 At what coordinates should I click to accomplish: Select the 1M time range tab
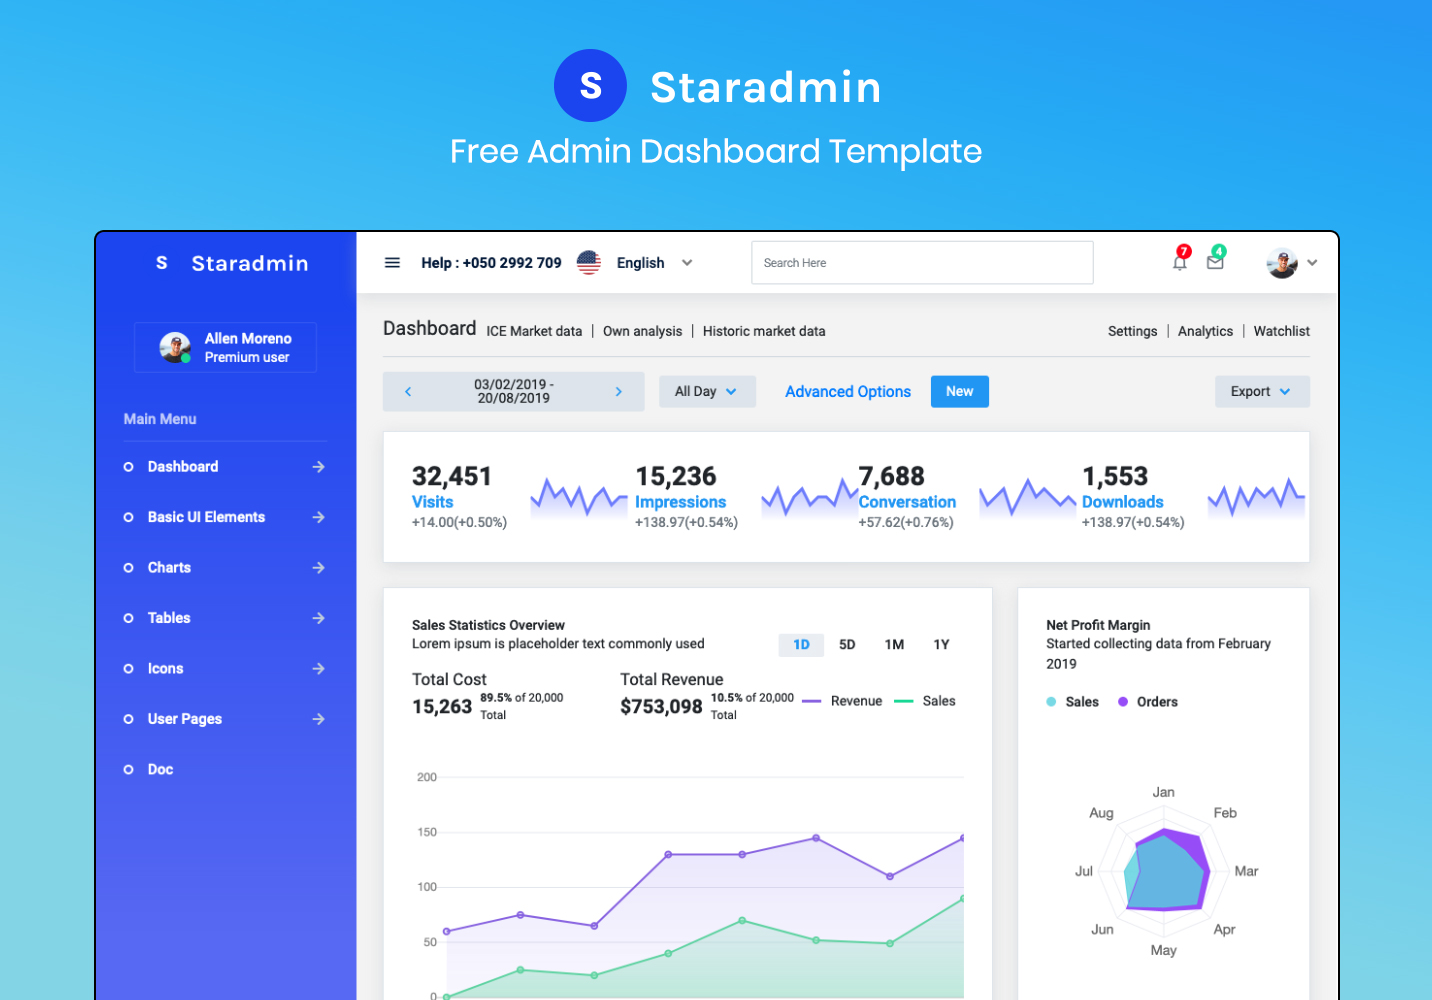click(x=894, y=645)
